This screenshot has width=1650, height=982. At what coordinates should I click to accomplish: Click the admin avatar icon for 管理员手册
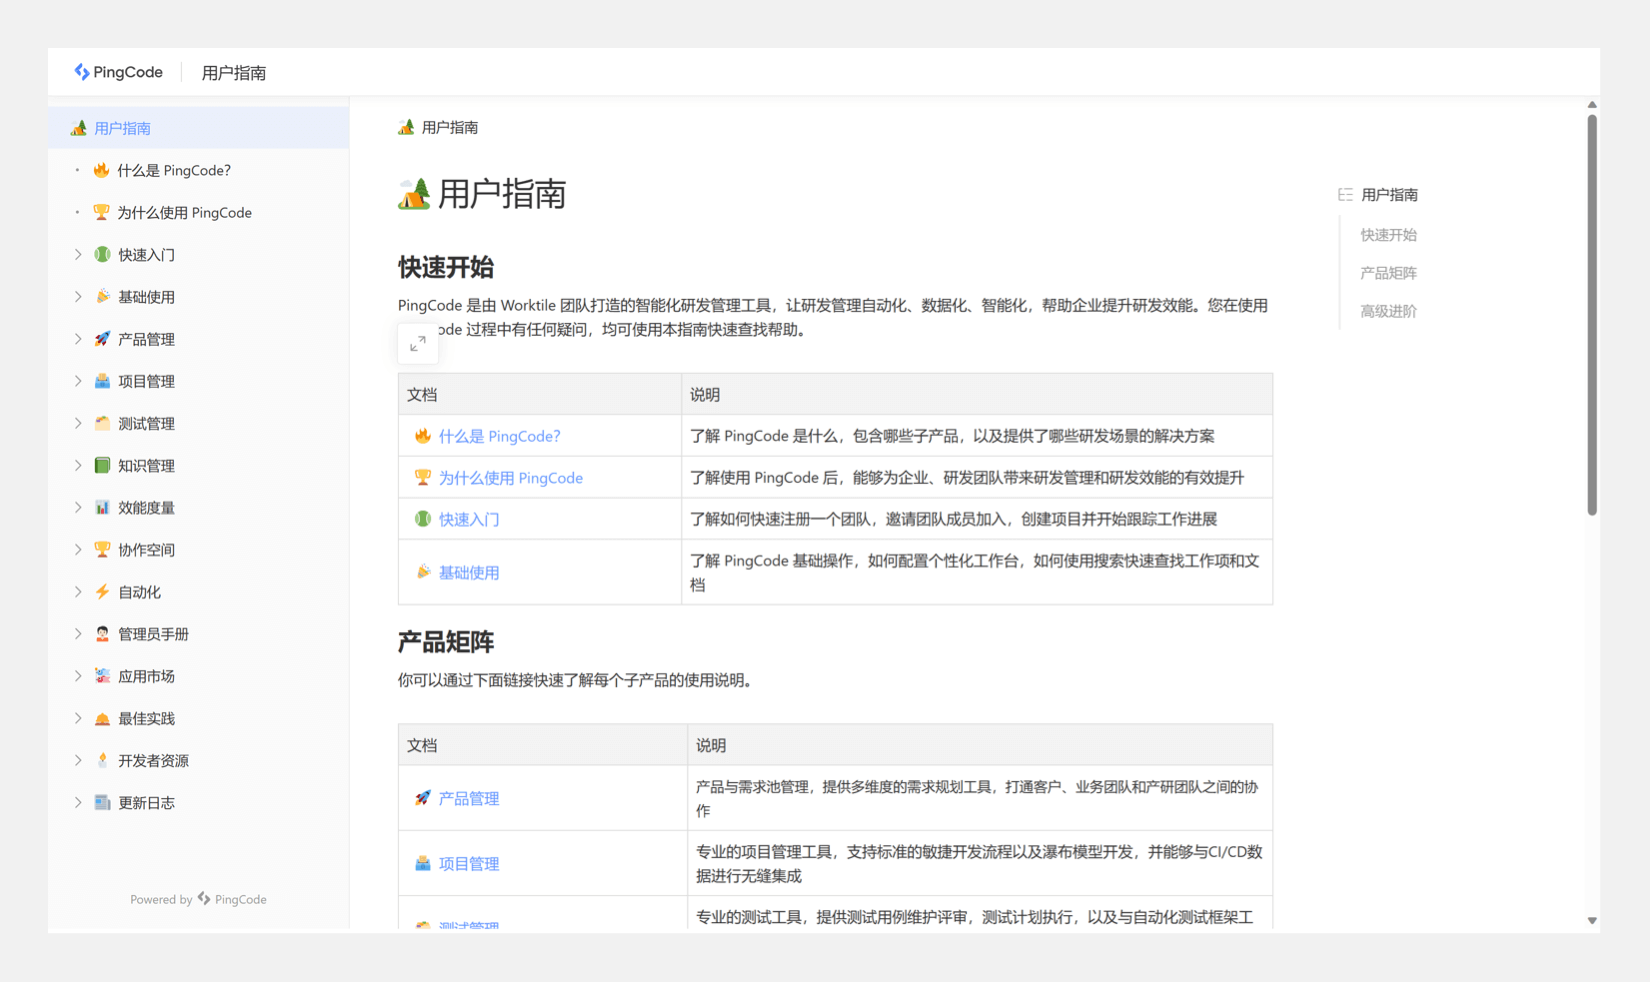102,634
